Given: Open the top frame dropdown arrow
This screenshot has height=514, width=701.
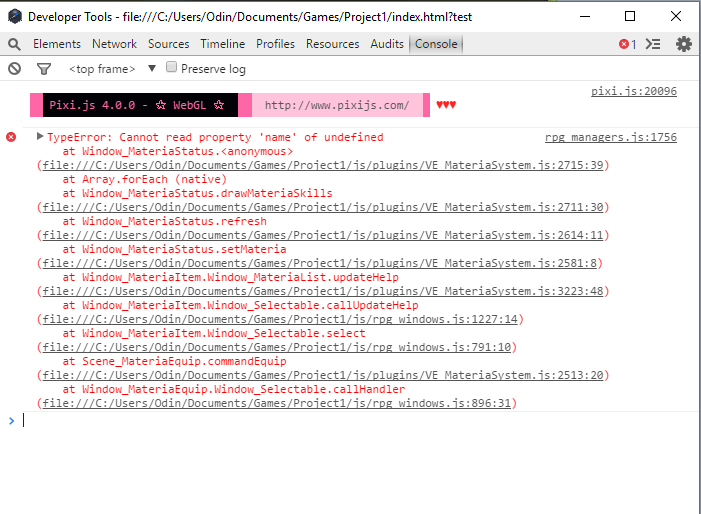Looking at the screenshot, I should (x=152, y=68).
